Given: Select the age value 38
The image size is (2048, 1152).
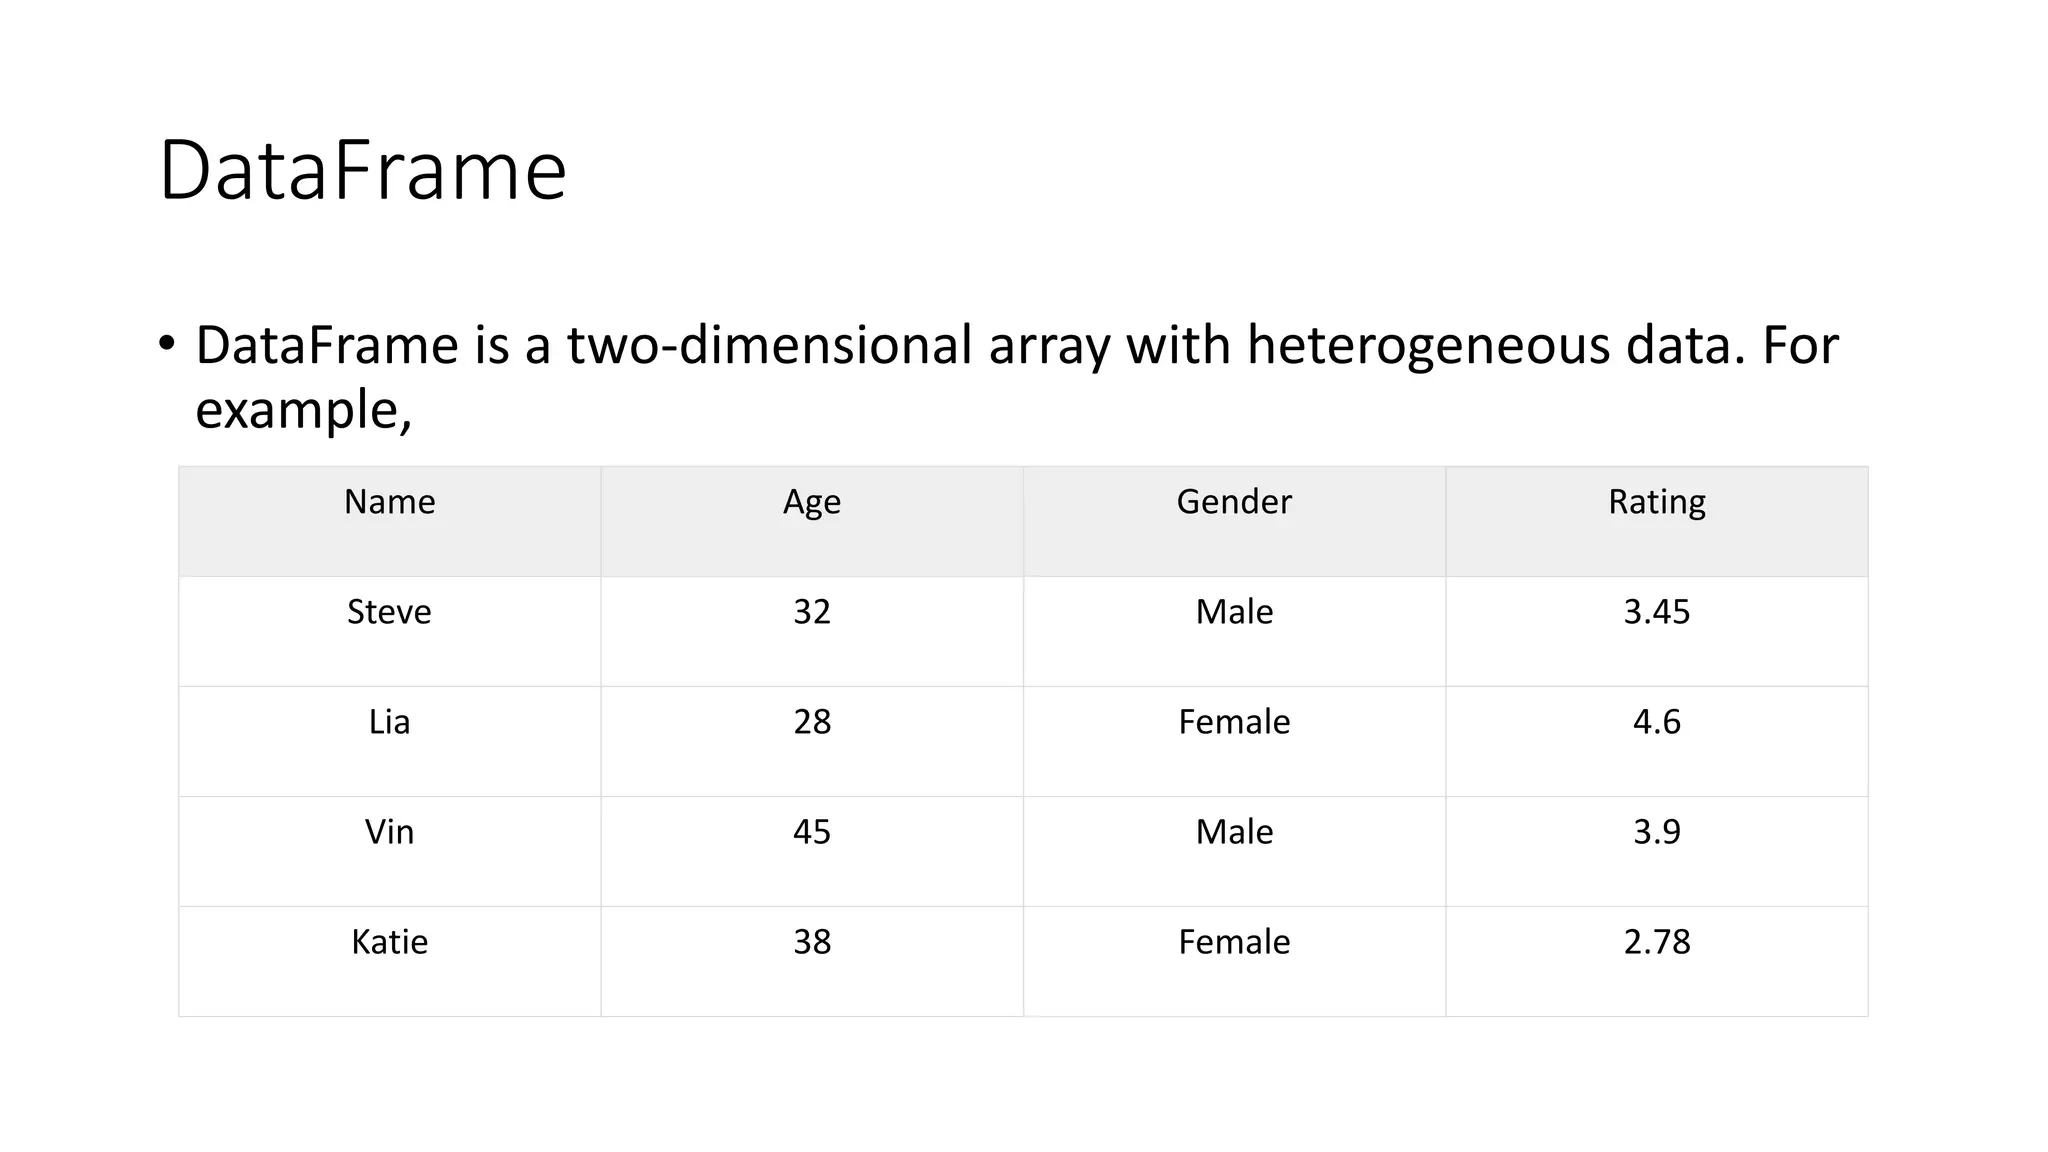Looking at the screenshot, I should (x=811, y=942).
